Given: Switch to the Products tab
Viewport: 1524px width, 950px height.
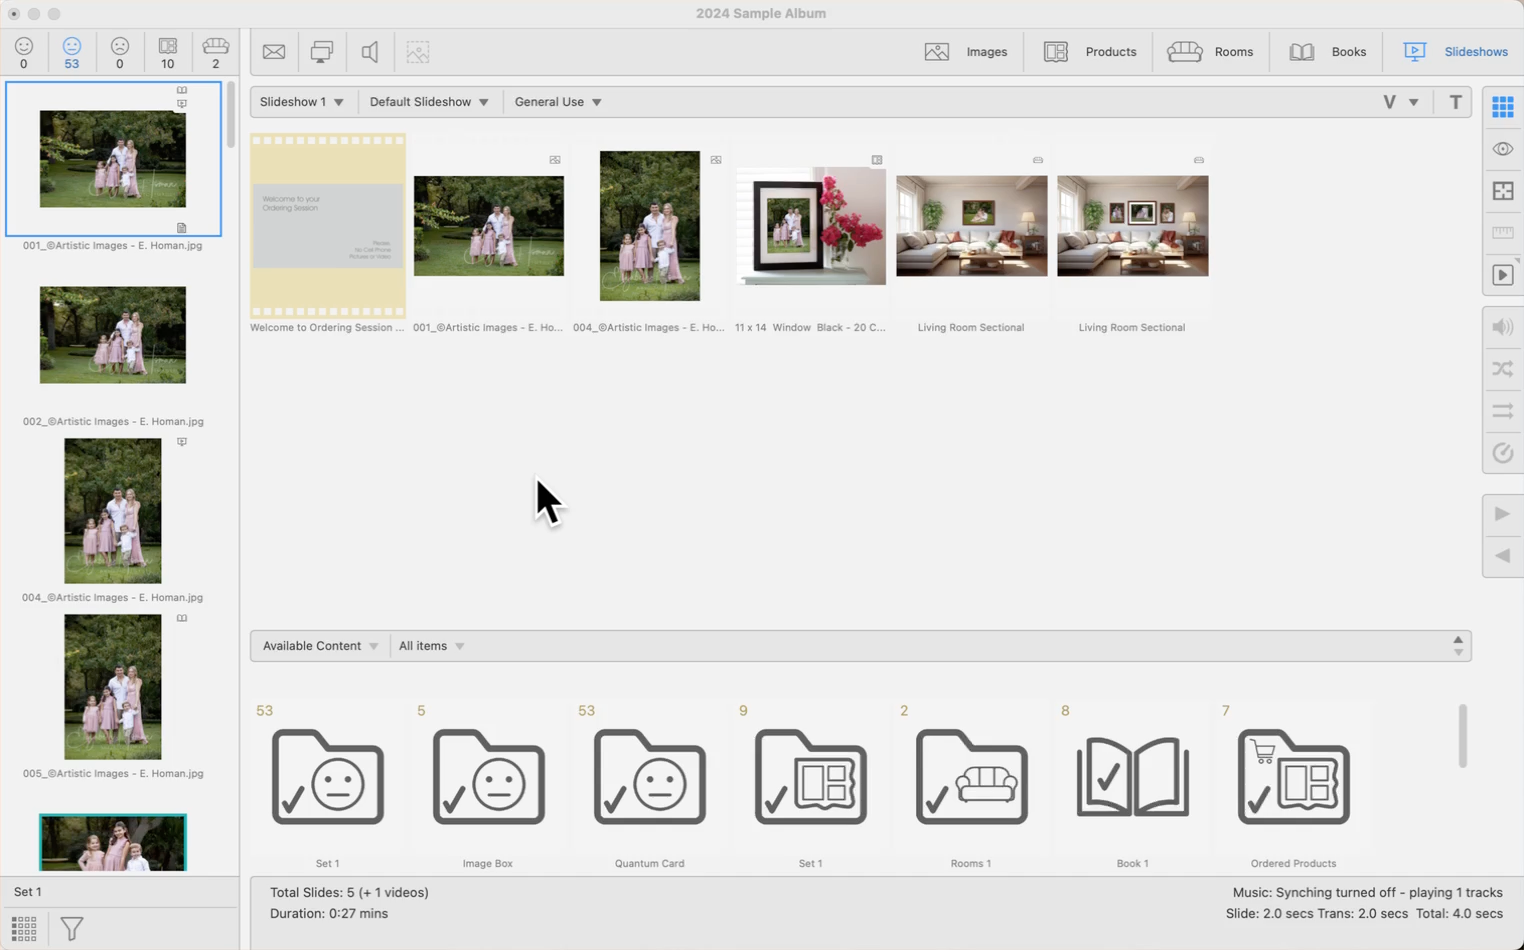Looking at the screenshot, I should (1090, 52).
